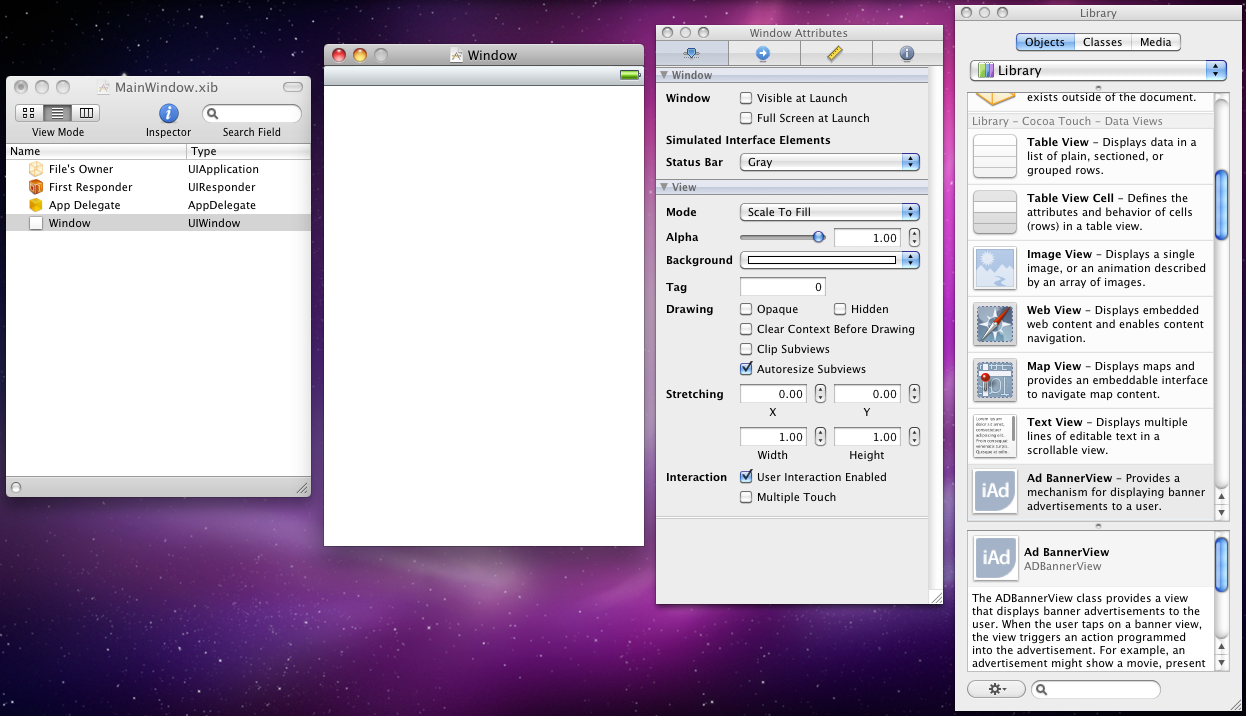Collapse the View section in the inspector
The image size is (1246, 716).
pos(665,187)
